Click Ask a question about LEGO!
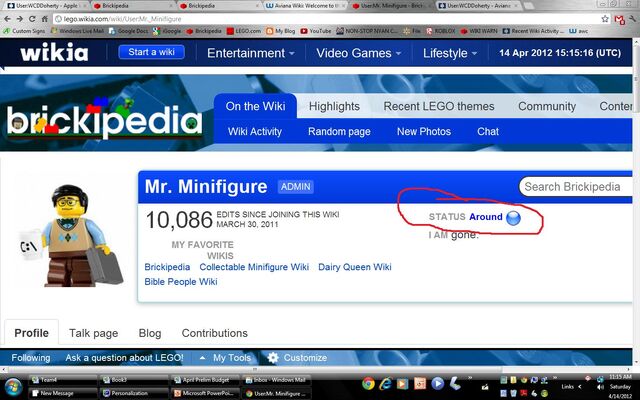 tap(124, 358)
